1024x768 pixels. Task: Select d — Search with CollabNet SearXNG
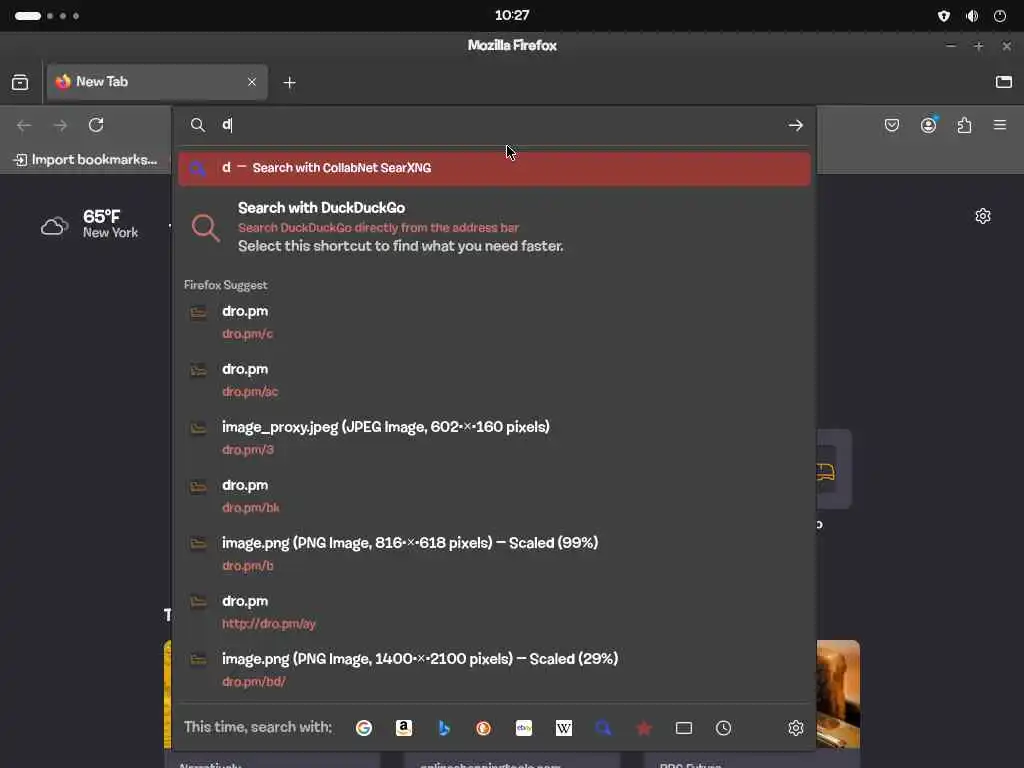coord(494,168)
